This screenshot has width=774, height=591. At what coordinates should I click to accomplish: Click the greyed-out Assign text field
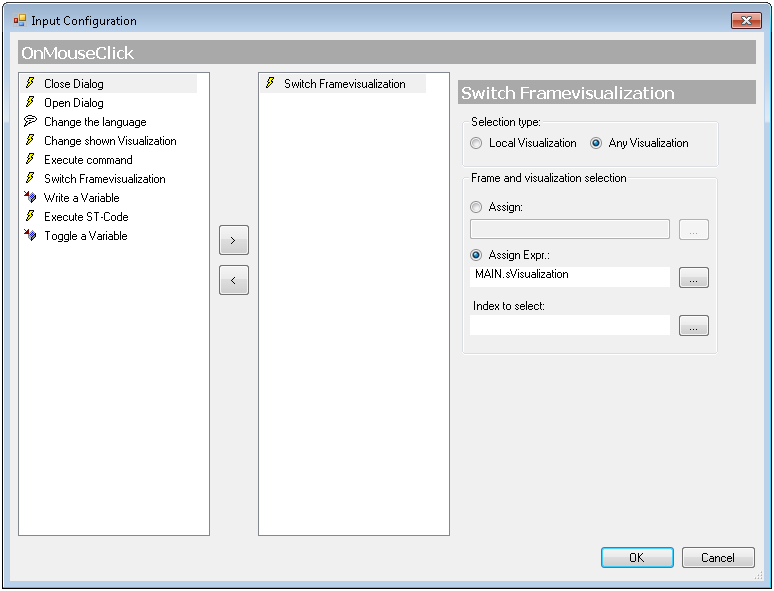(x=570, y=229)
